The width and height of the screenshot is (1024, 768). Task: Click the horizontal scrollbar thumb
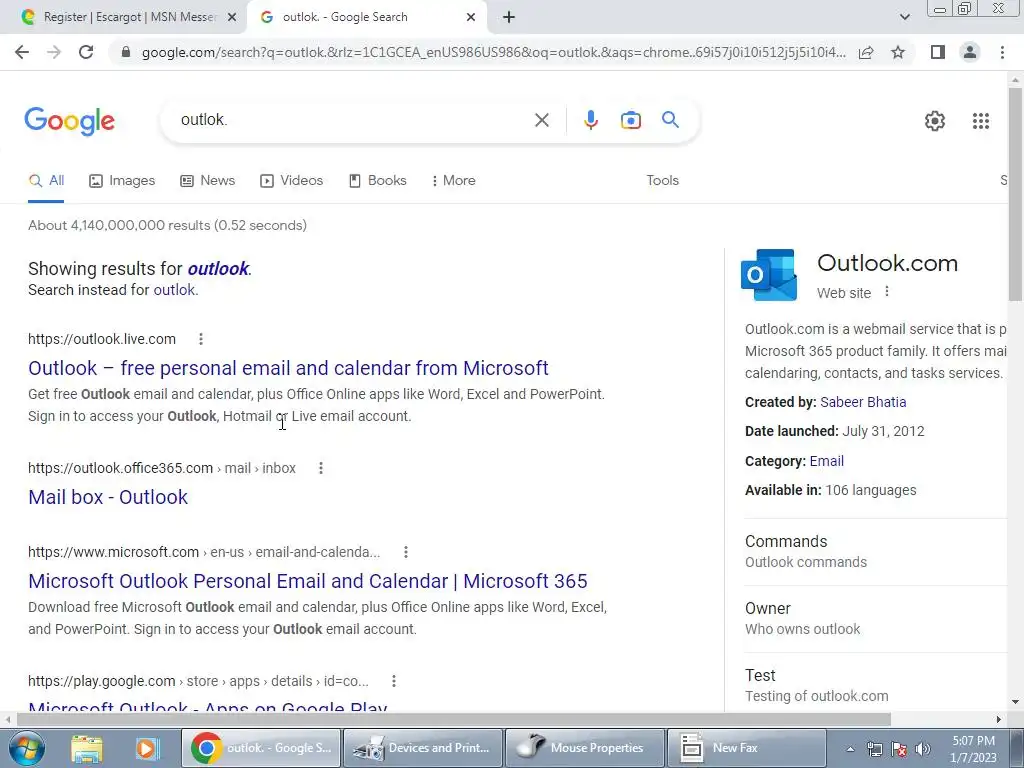453,720
